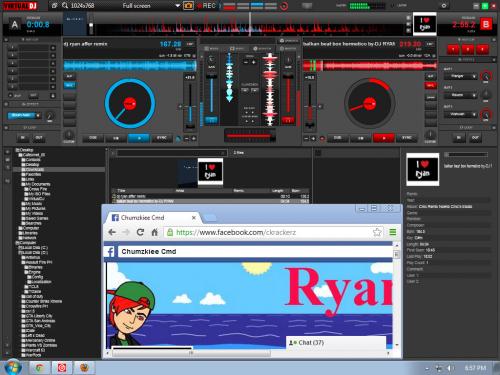Viewport: 500px width, 375px height.
Task: Click the red deck B letter badge
Action: [x=486, y=25]
